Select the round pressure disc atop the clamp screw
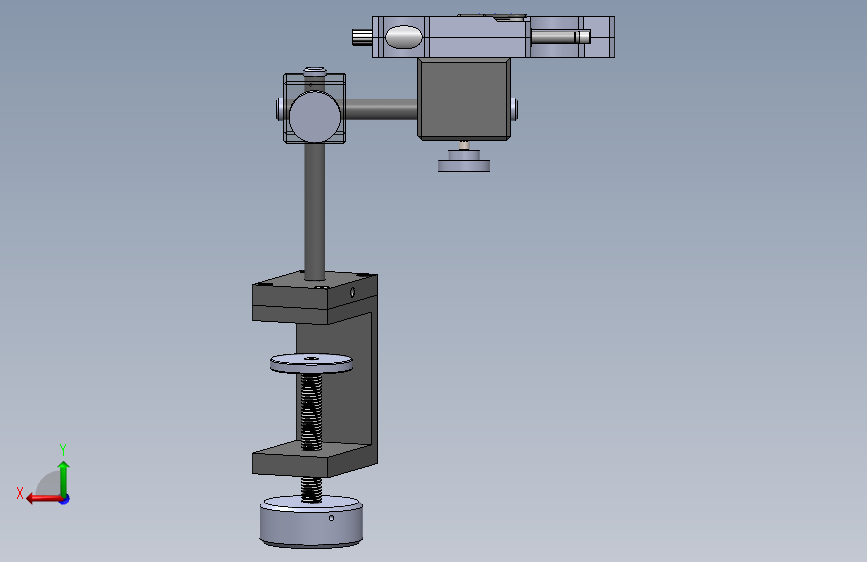The height and width of the screenshot is (562, 867). point(311,363)
